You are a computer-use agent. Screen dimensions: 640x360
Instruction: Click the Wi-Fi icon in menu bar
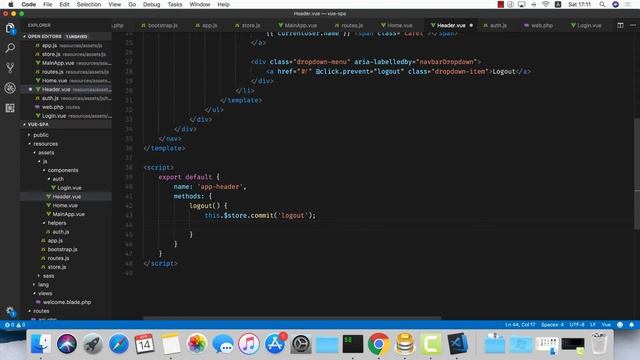click(546, 4)
